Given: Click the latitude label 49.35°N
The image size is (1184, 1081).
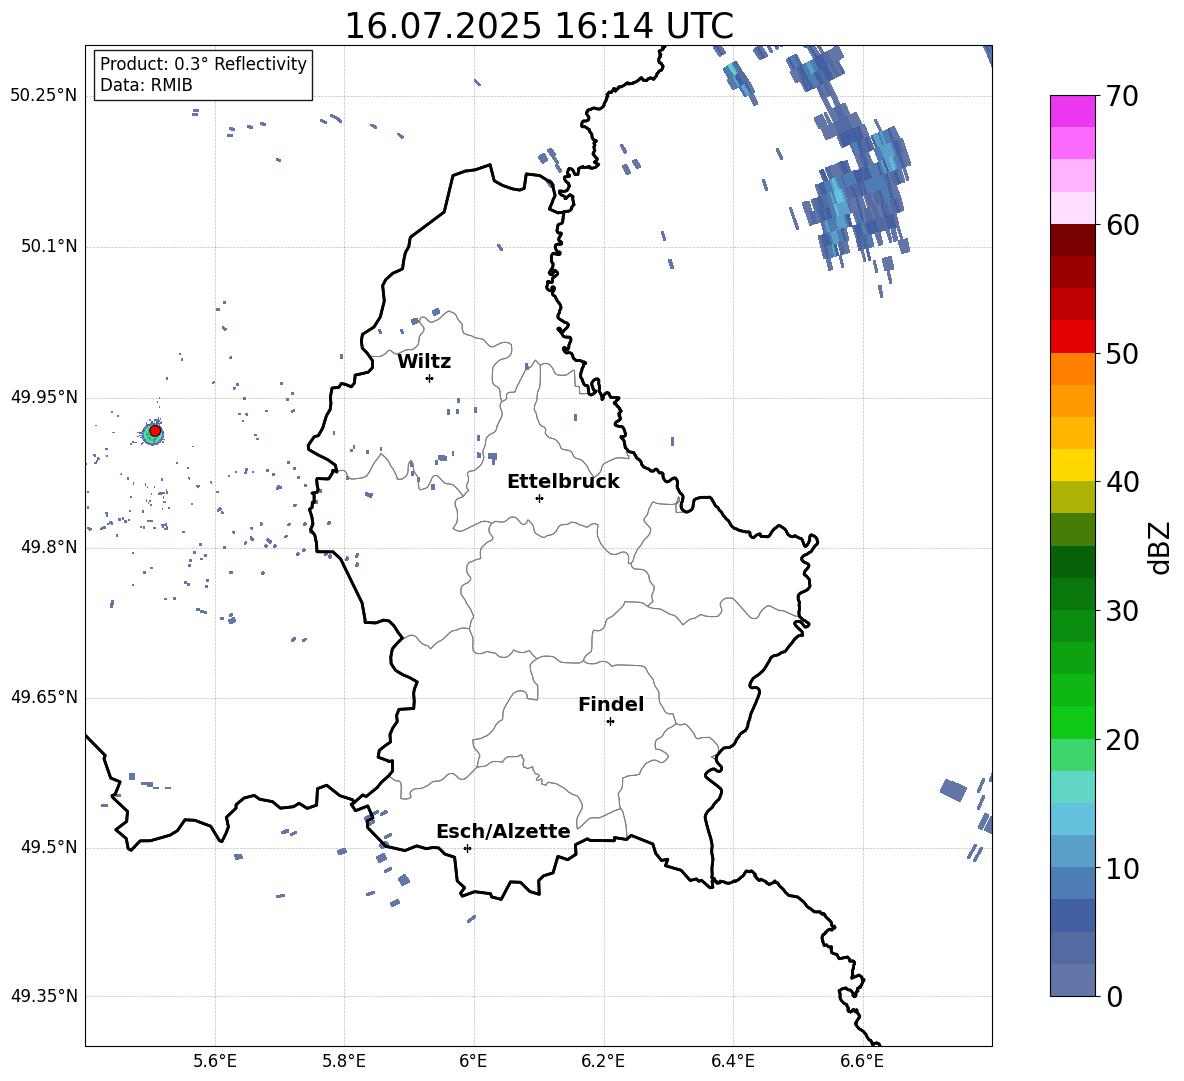Looking at the screenshot, I should click(44, 996).
